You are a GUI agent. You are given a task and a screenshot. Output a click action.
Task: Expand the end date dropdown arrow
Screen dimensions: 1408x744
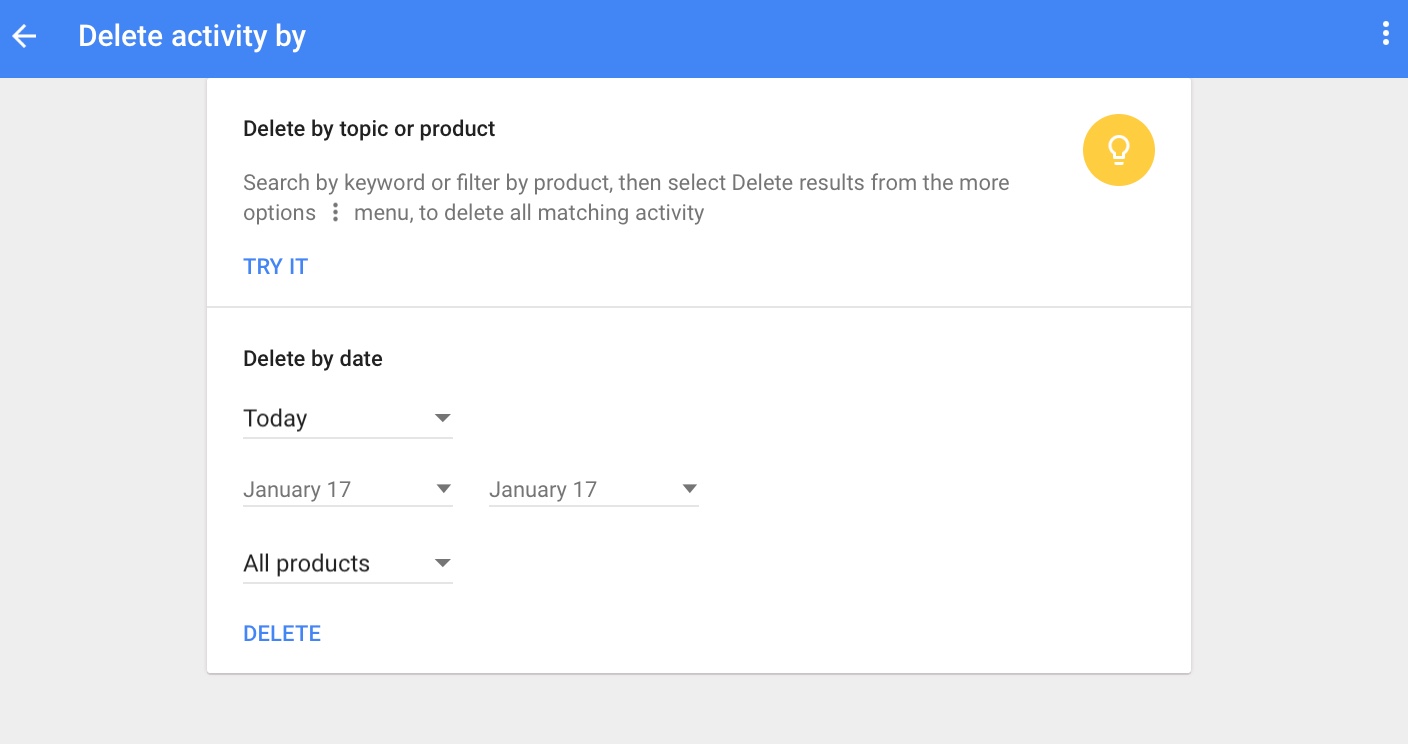(x=689, y=489)
